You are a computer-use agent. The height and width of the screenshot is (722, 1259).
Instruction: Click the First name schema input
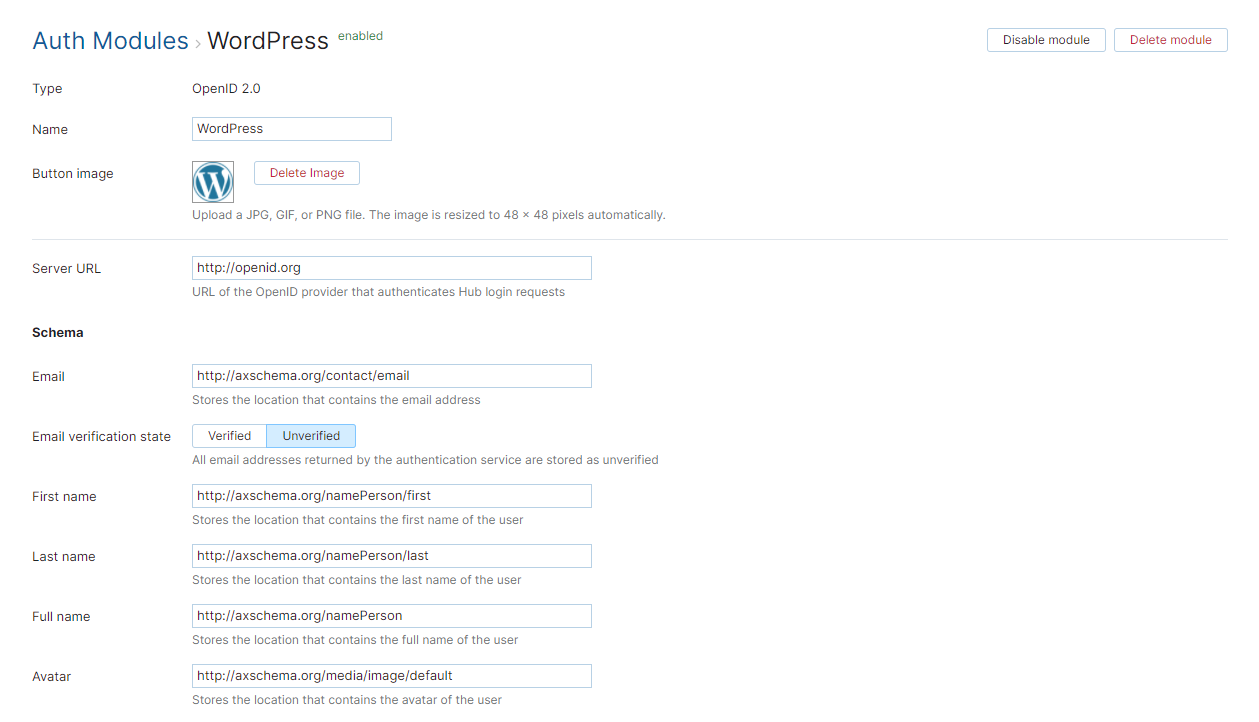click(391, 495)
